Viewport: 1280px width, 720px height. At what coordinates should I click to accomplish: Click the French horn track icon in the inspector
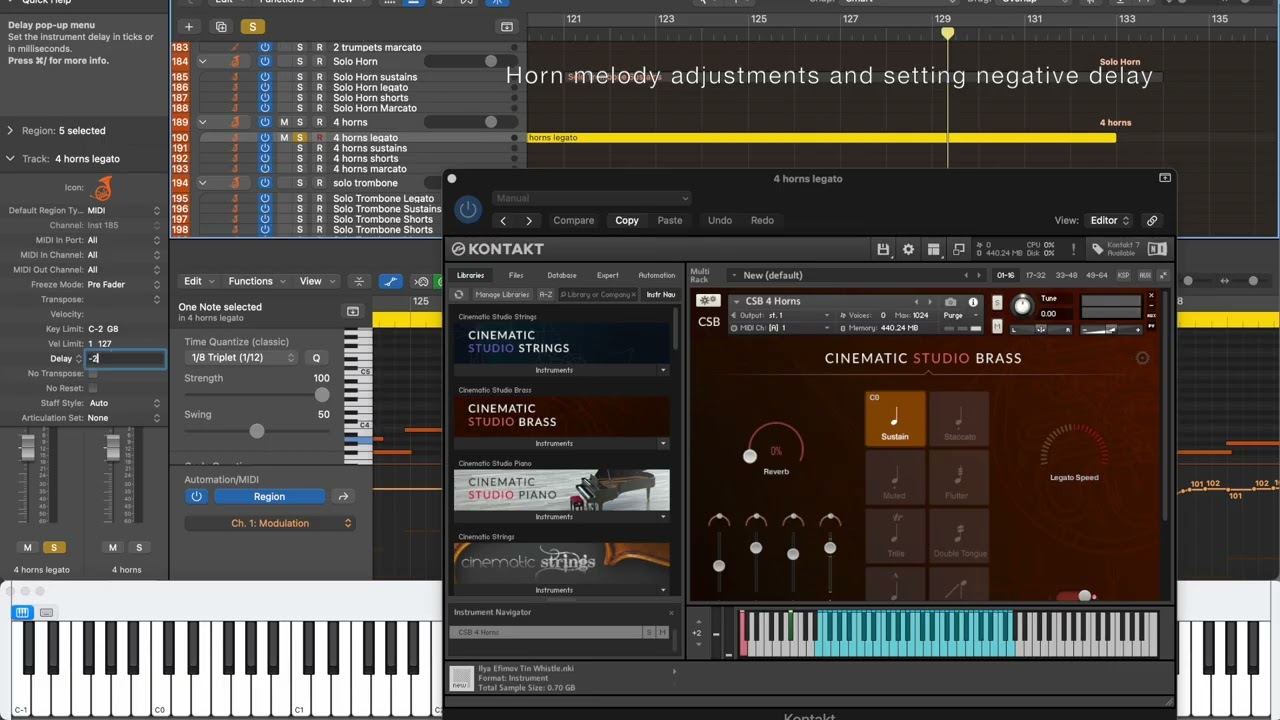pyautogui.click(x=101, y=188)
